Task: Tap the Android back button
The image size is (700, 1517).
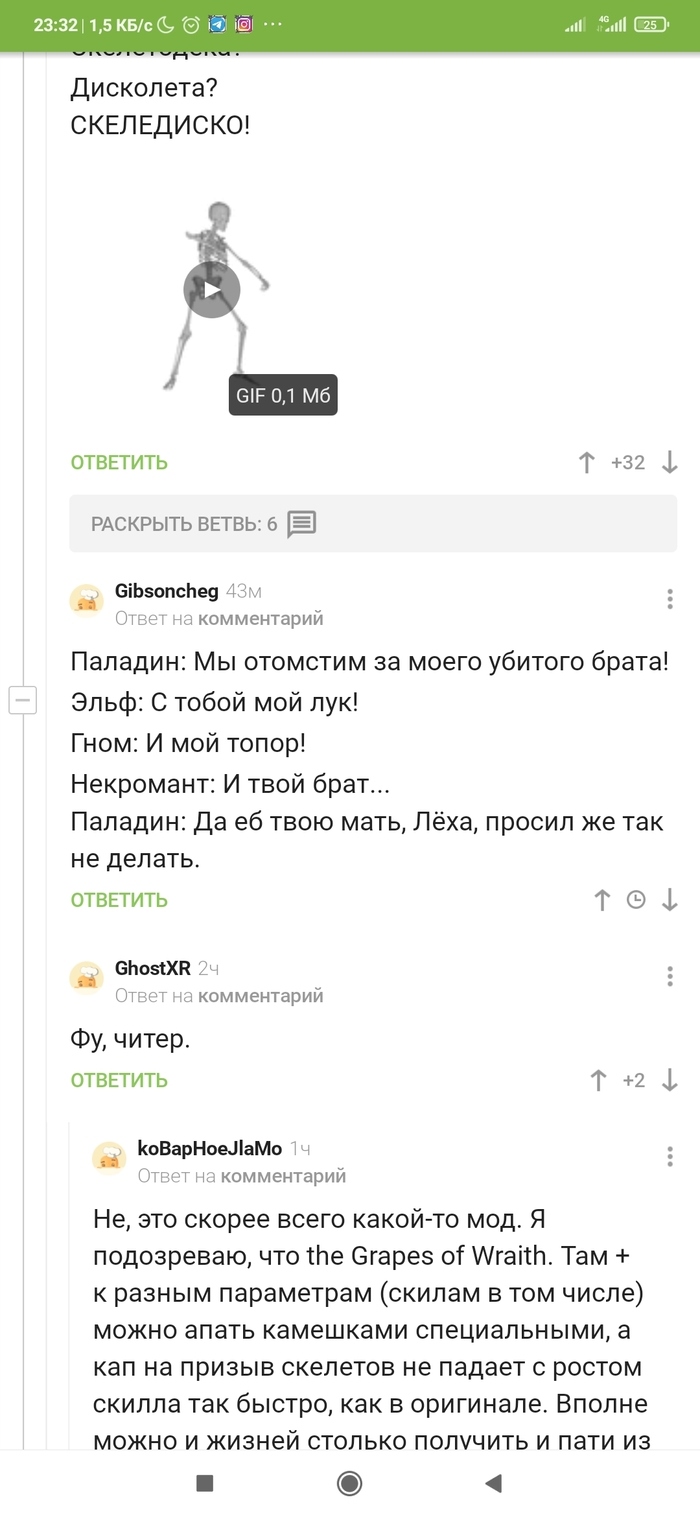Action: (493, 1483)
